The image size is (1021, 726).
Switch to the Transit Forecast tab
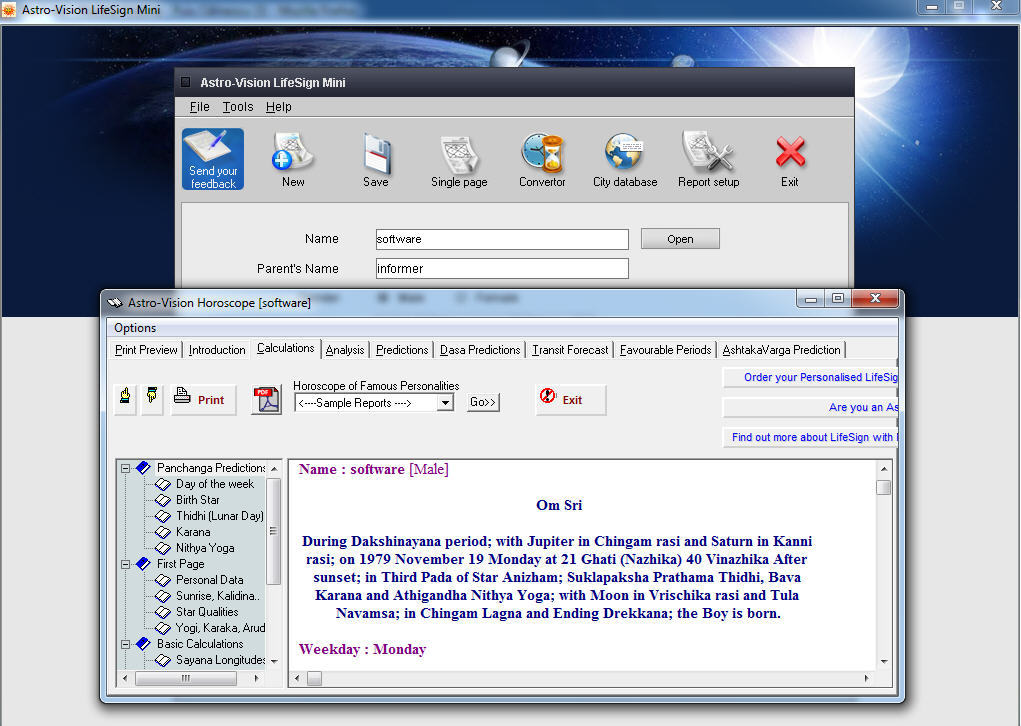click(x=570, y=350)
